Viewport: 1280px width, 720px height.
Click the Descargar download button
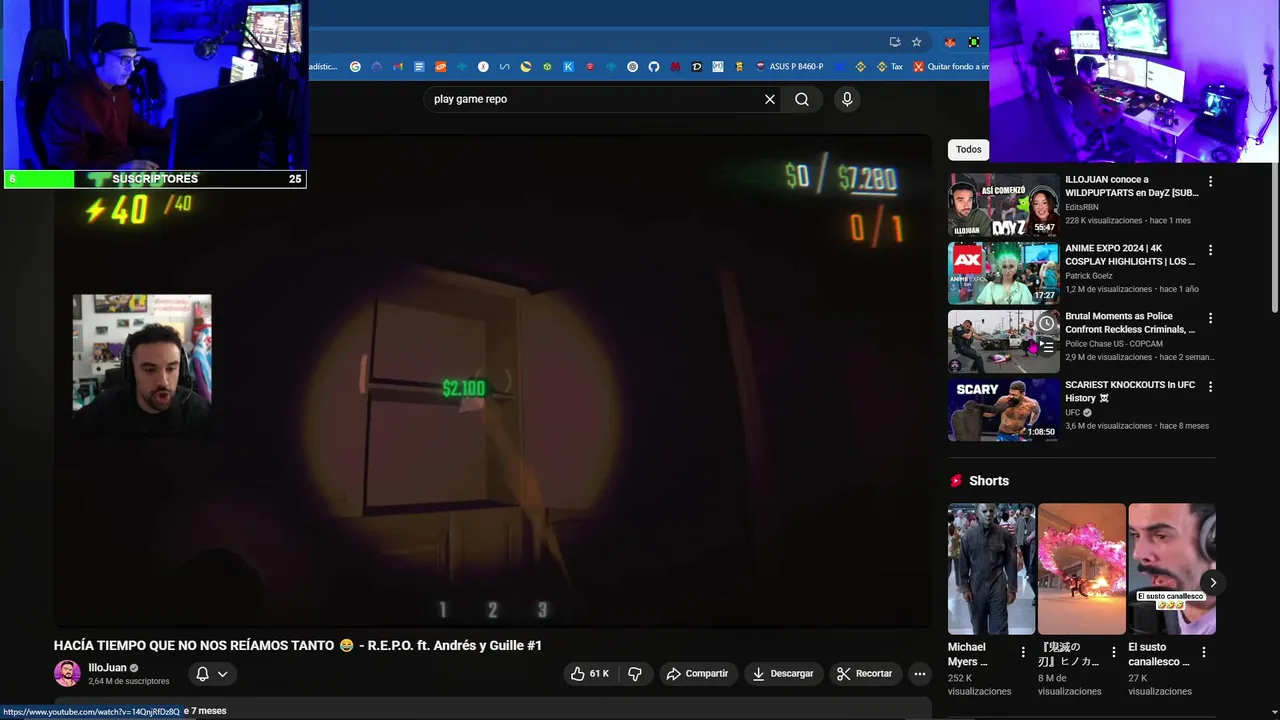pos(783,674)
